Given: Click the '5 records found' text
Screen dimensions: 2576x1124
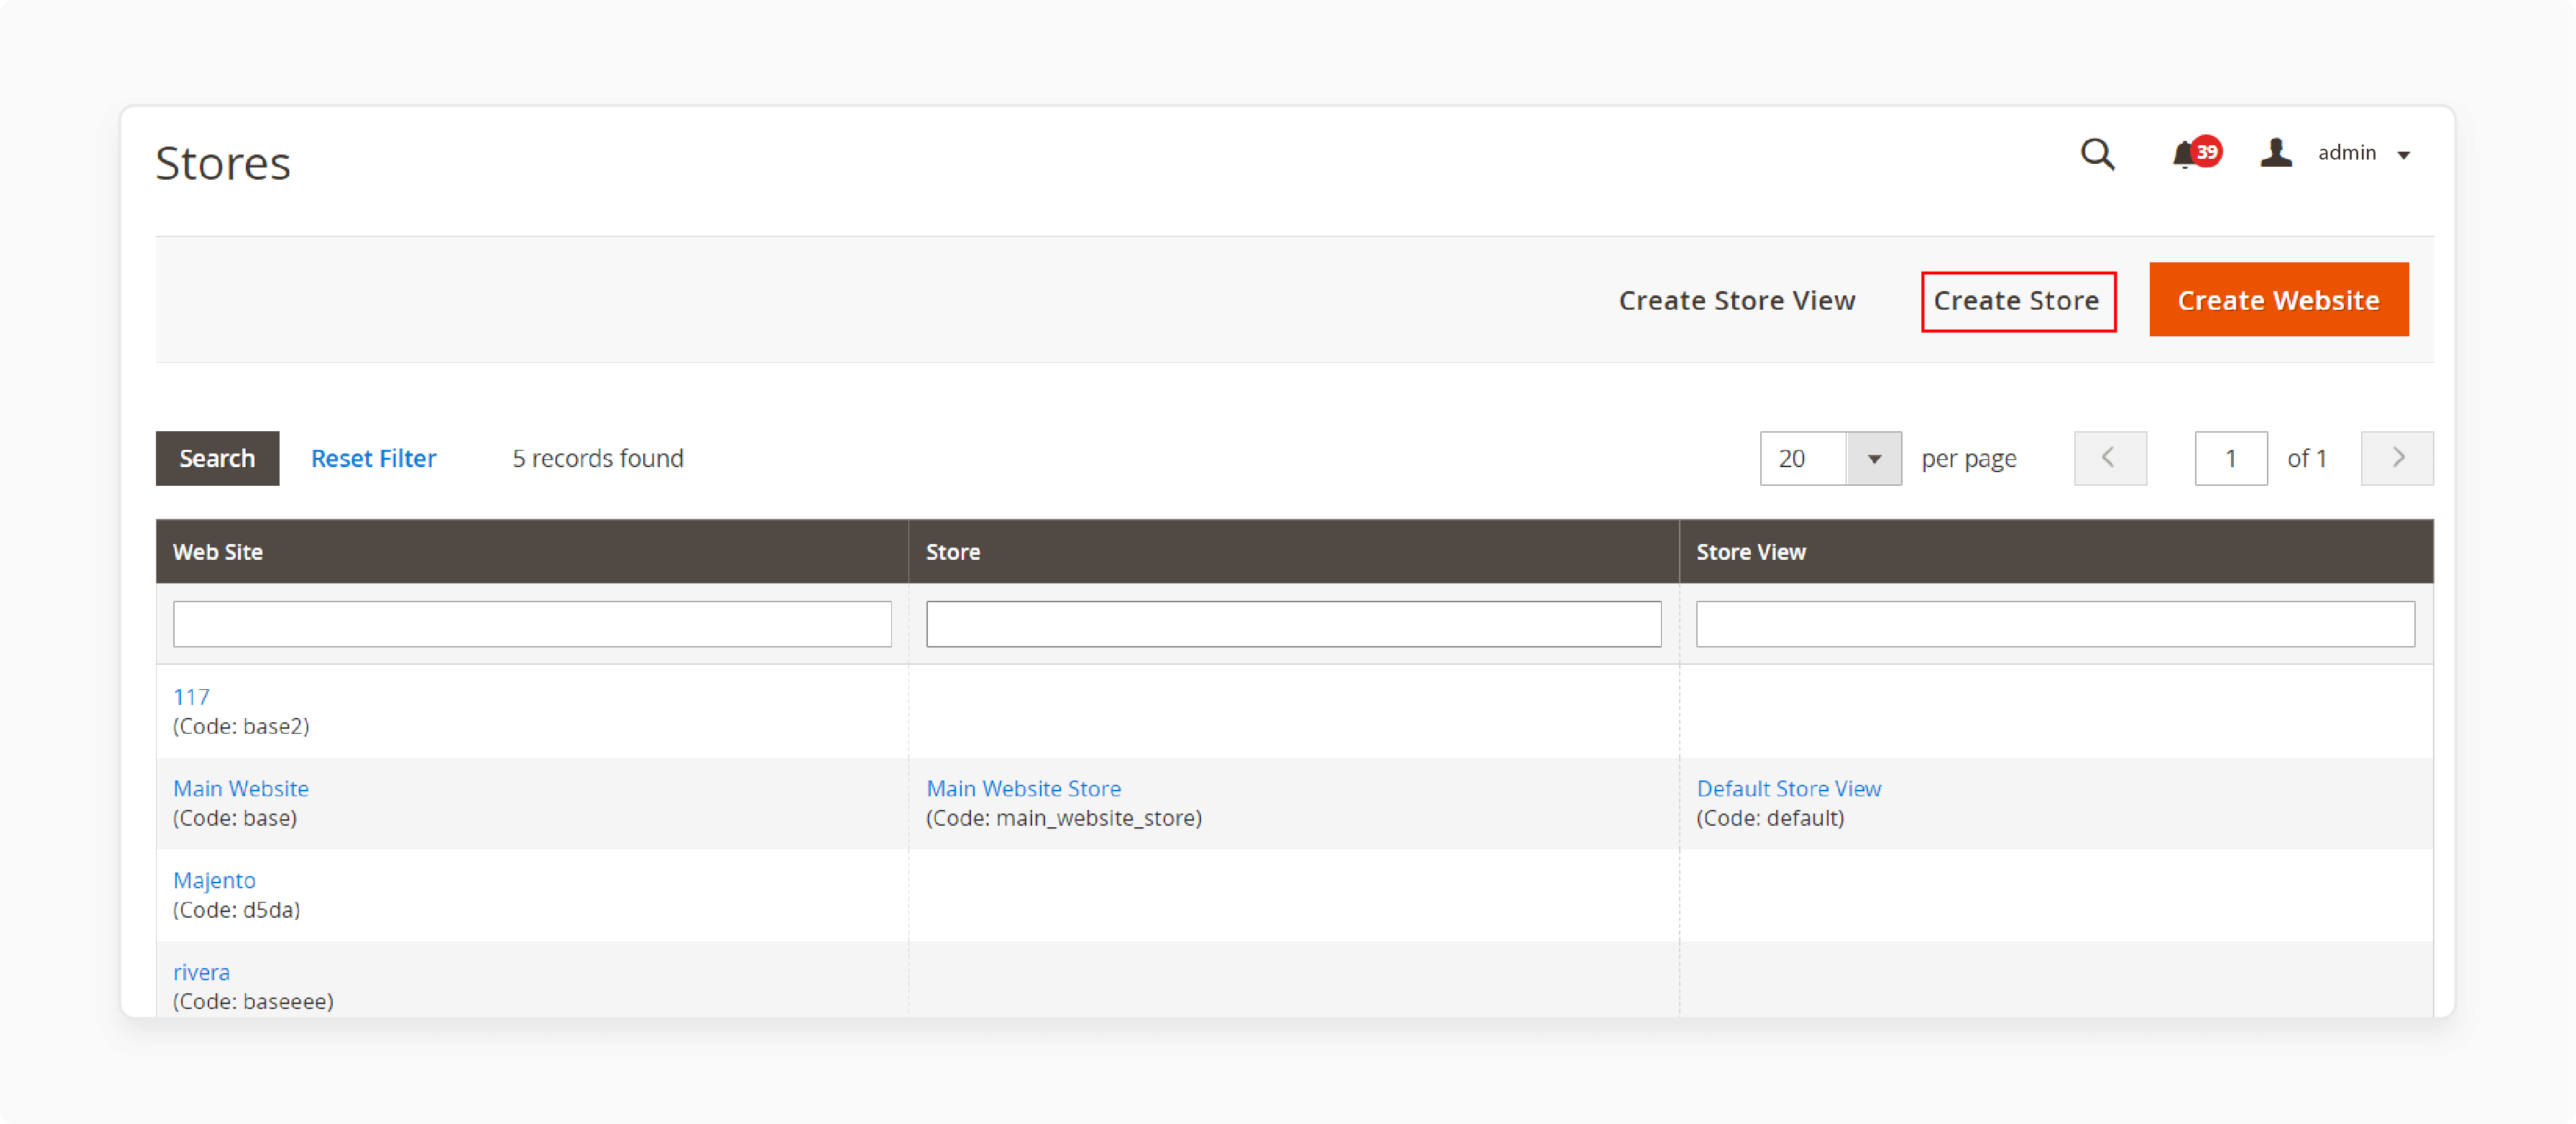Looking at the screenshot, I should pyautogui.click(x=598, y=458).
